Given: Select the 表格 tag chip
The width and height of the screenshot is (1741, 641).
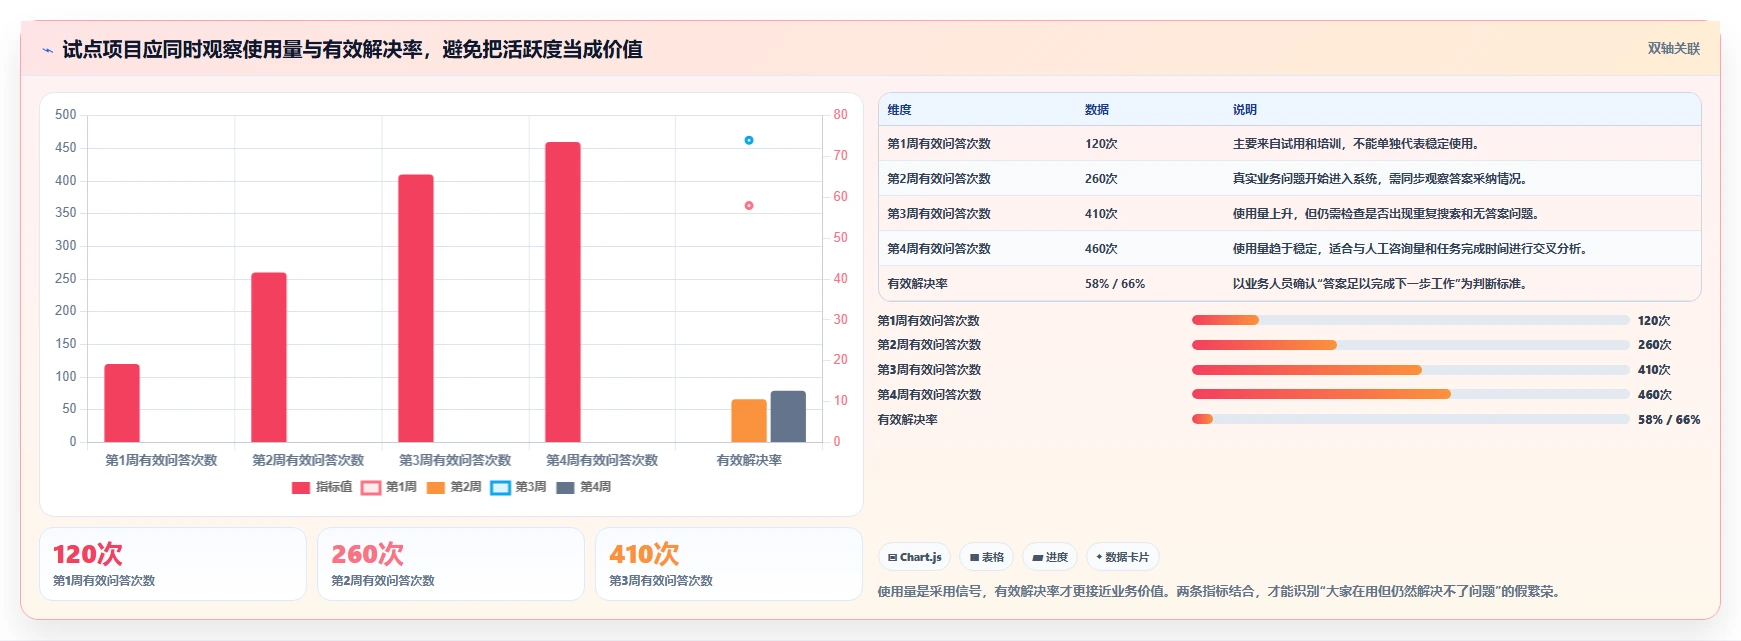Looking at the screenshot, I should 987,557.
